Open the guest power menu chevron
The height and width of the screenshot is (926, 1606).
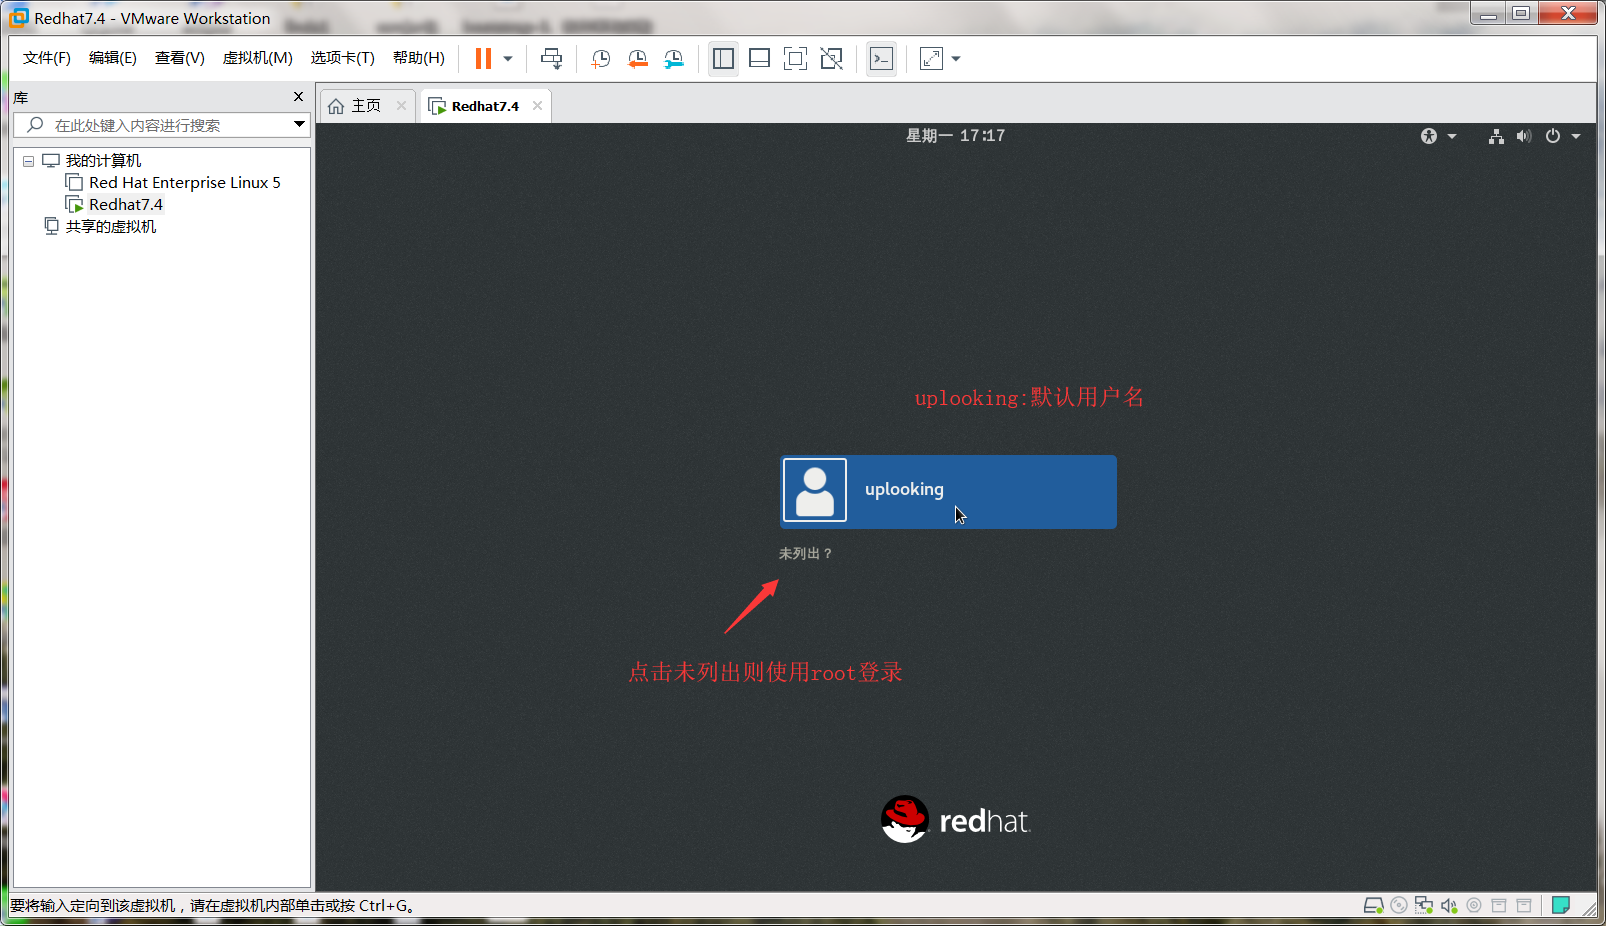pyautogui.click(x=1576, y=135)
